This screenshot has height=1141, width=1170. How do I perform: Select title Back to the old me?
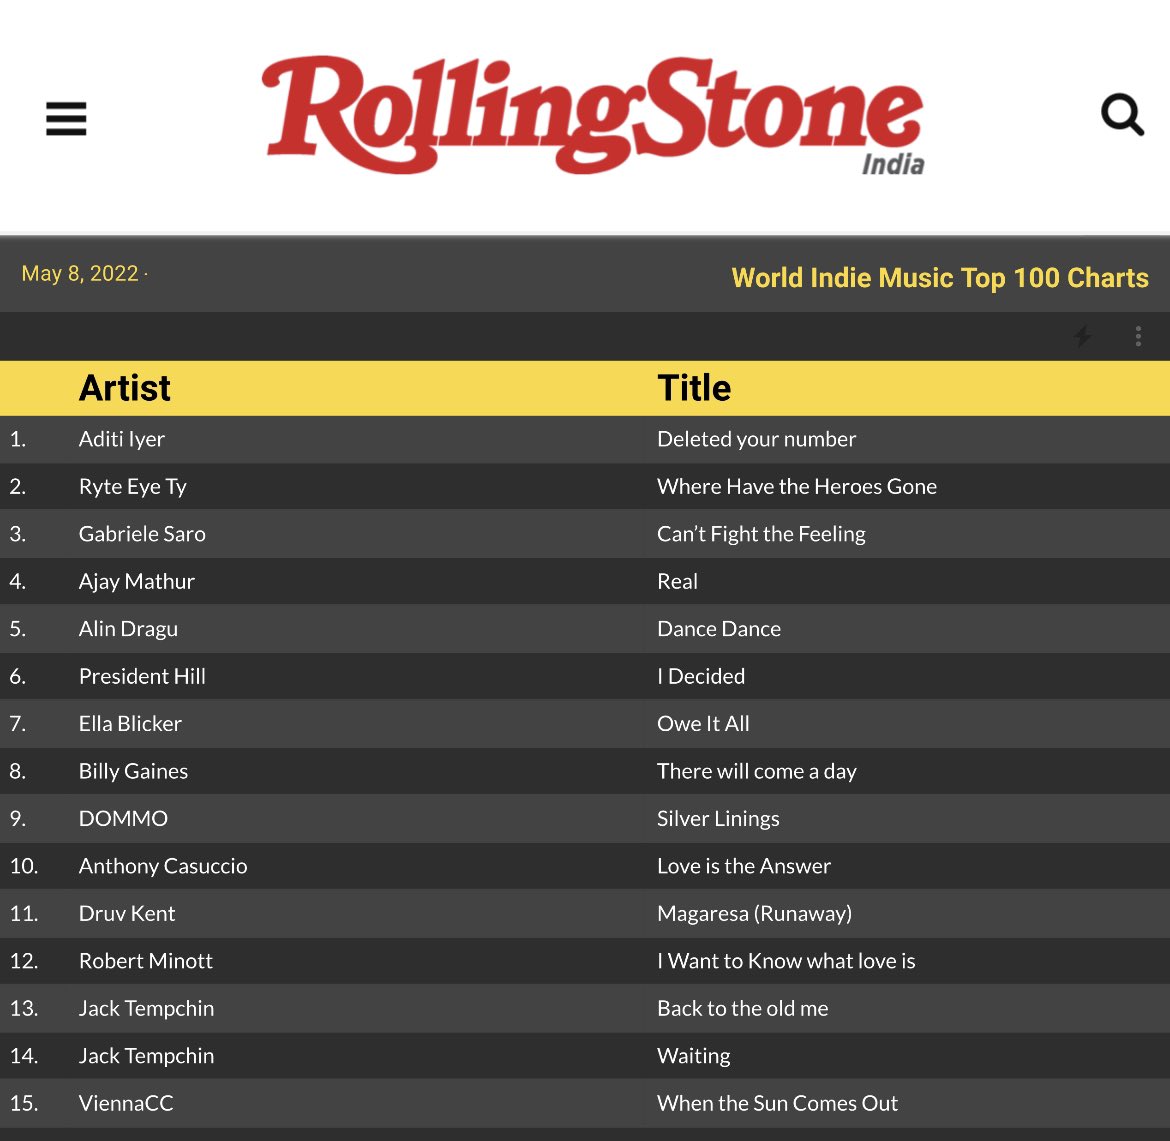[743, 1008]
